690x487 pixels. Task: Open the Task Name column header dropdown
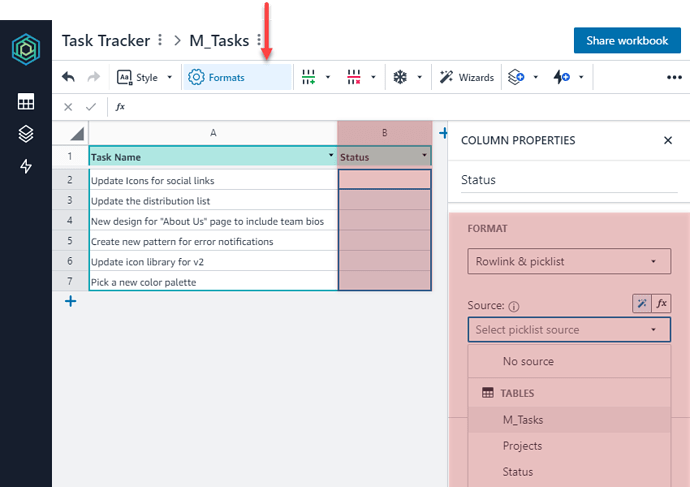[331, 157]
